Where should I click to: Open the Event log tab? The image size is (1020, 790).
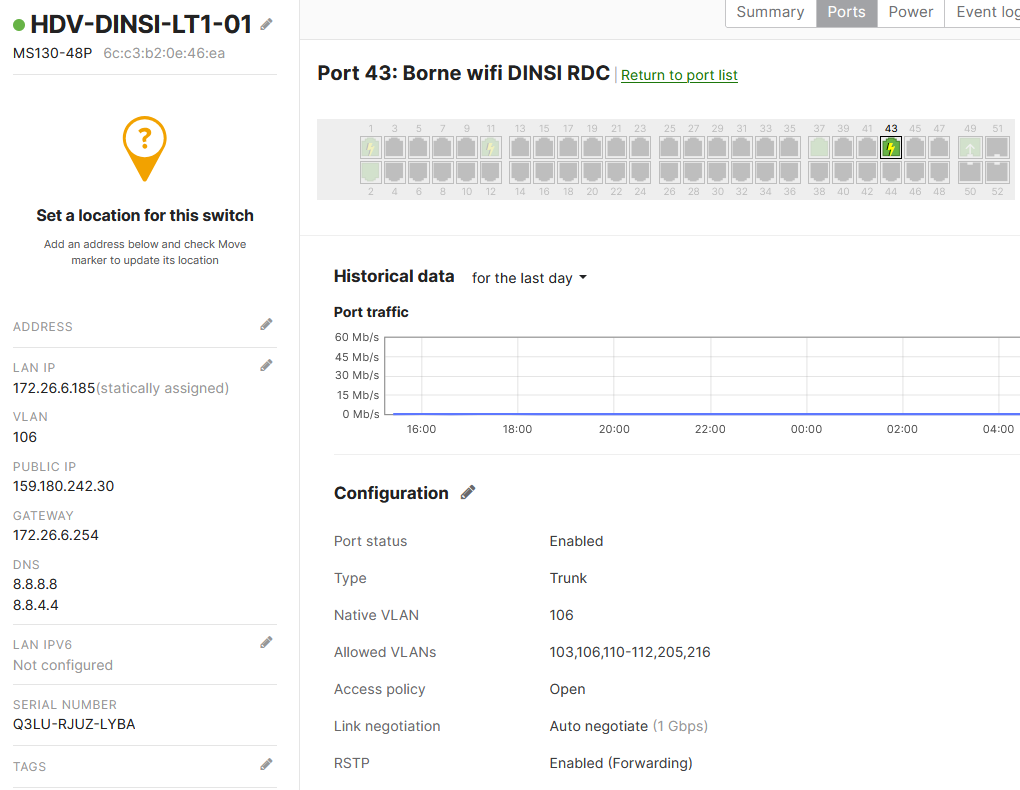[984, 12]
